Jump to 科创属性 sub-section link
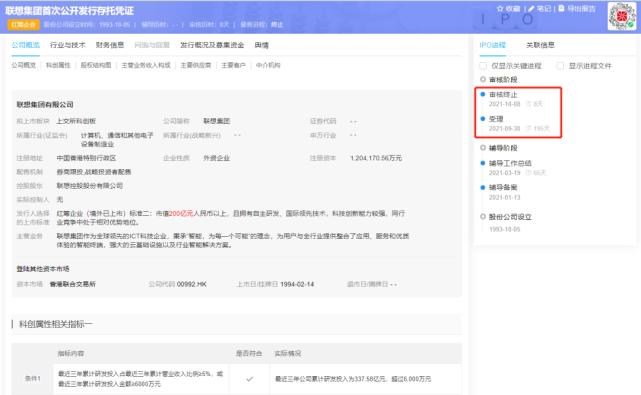Image resolution: width=641 pixels, height=395 pixels. [x=58, y=65]
